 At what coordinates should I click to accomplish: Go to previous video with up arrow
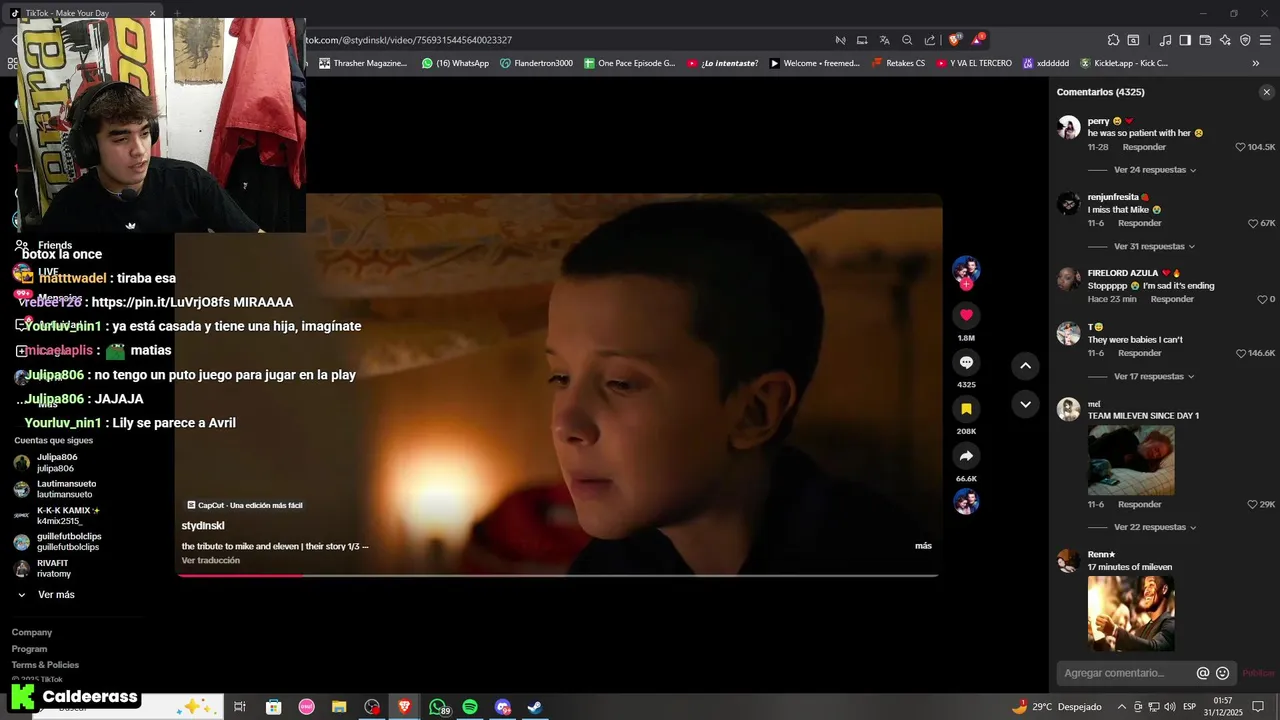[1025, 366]
